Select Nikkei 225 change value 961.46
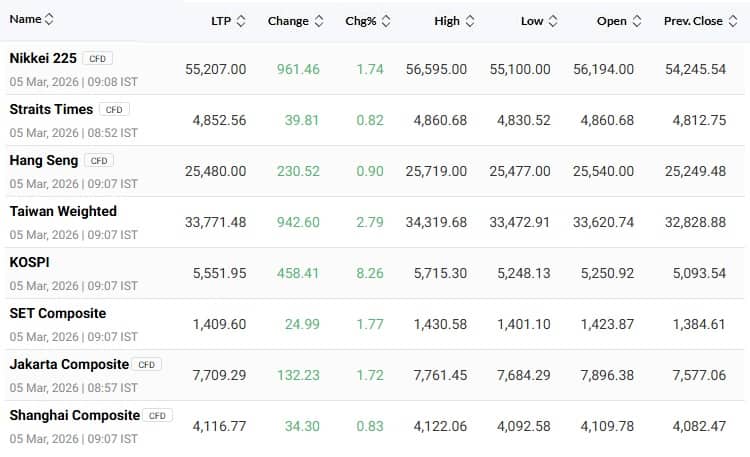750x457 pixels. 298,69
